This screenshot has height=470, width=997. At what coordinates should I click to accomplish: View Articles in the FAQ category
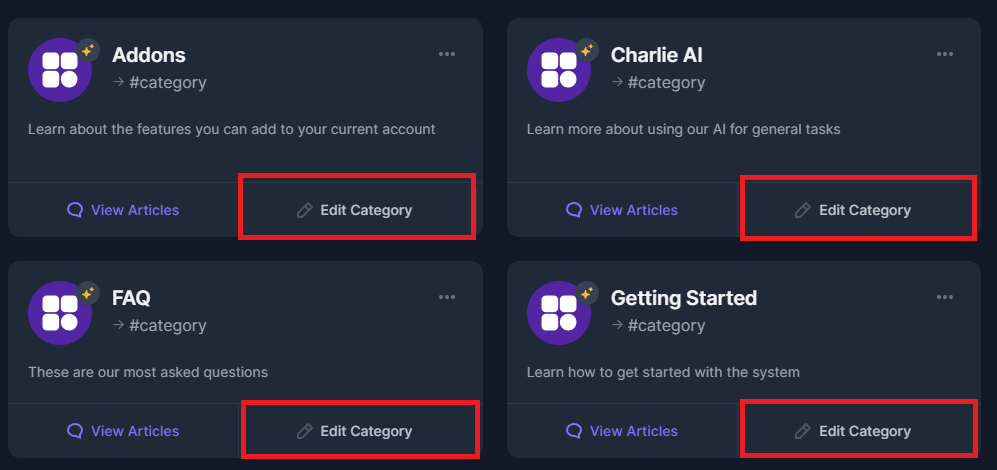(123, 431)
